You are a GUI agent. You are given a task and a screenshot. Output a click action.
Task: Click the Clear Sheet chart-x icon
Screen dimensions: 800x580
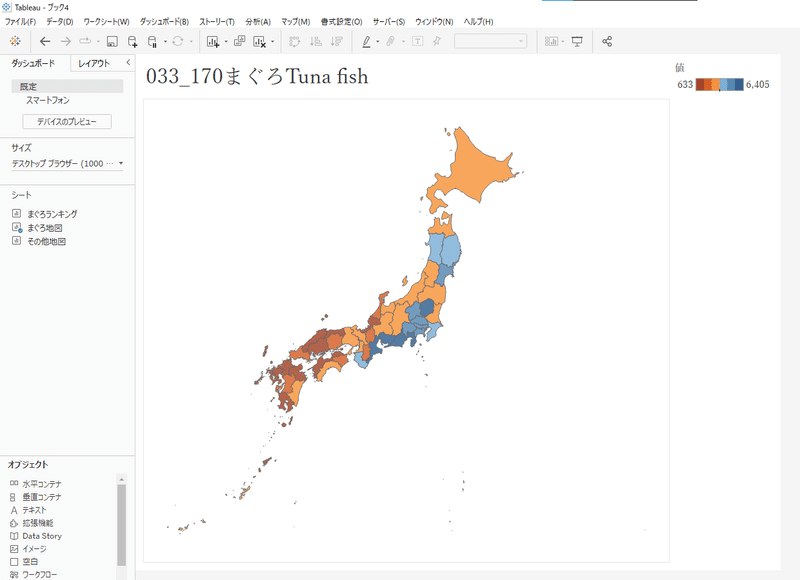pyautogui.click(x=260, y=41)
